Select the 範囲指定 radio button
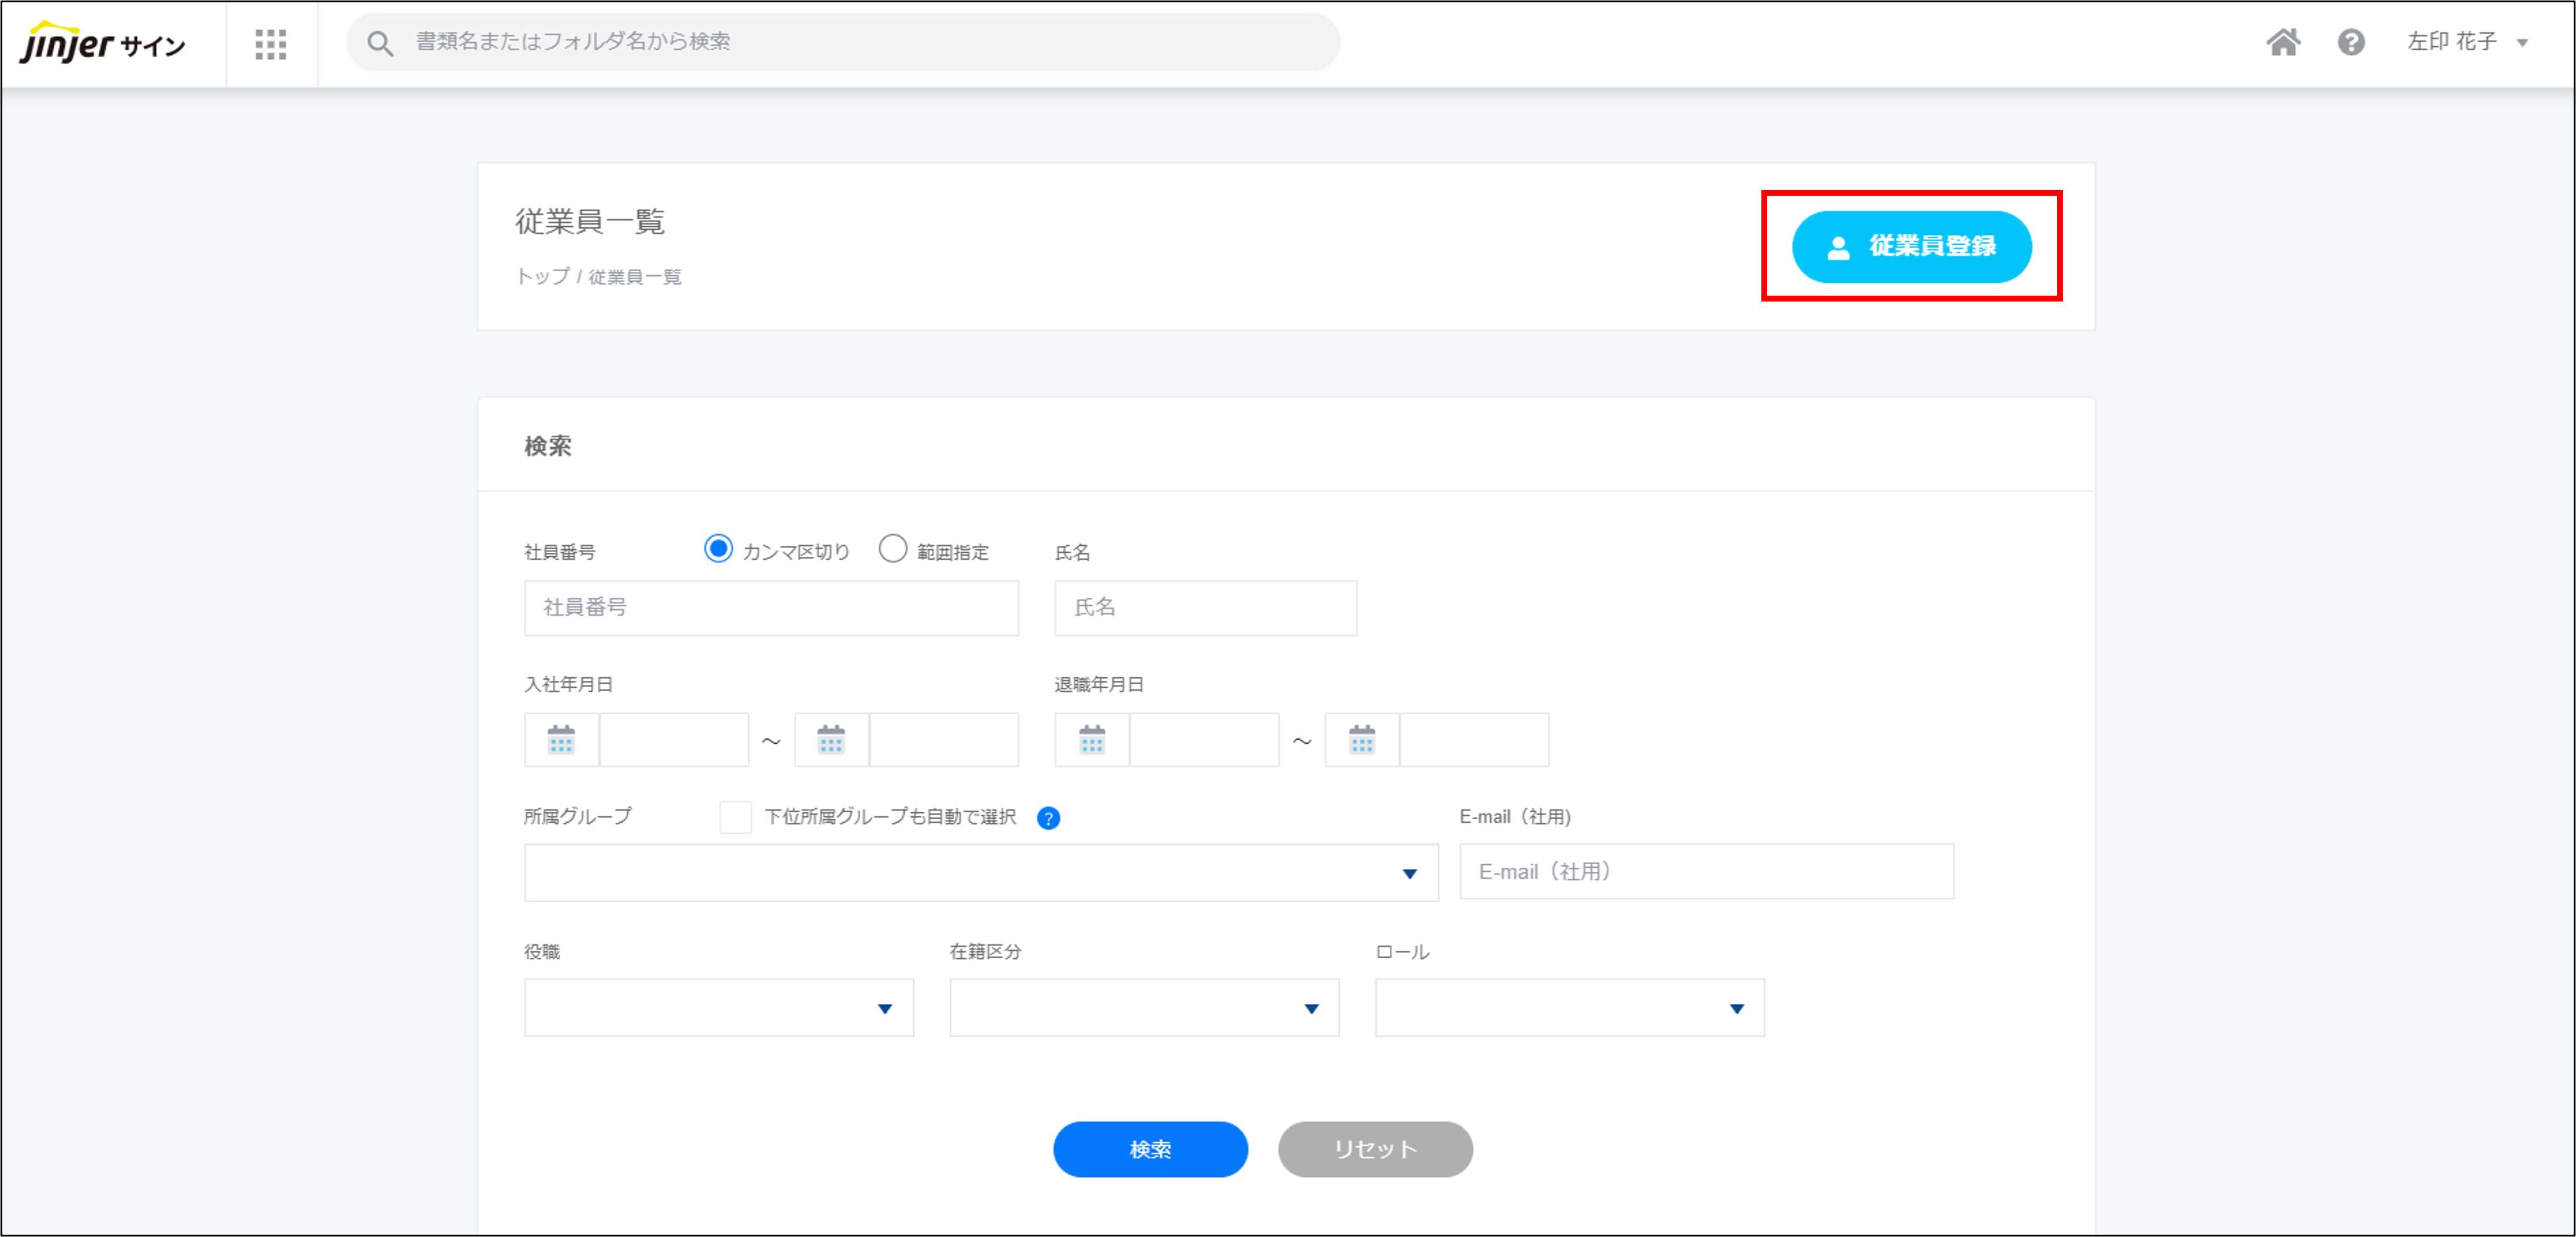 tap(892, 549)
